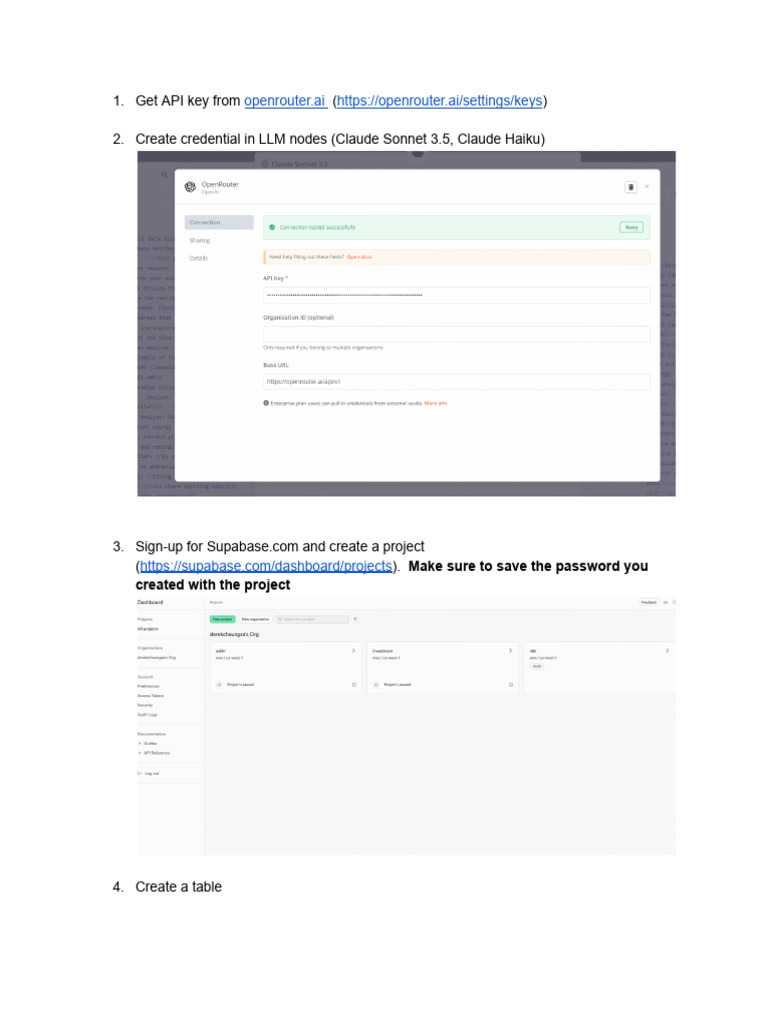
Task: Click the Base URL input field
Action: 456,381
